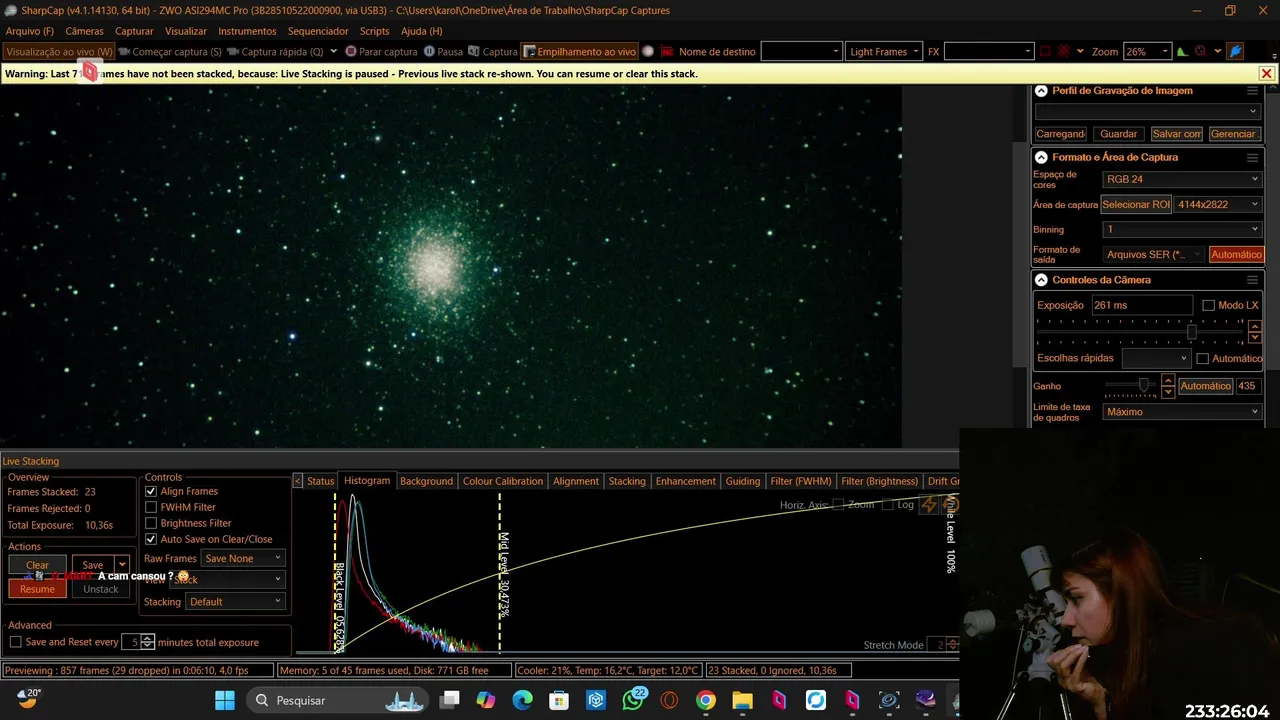1280x720 pixels.
Task: Click the Ganho gain slider
Action: (1131, 386)
